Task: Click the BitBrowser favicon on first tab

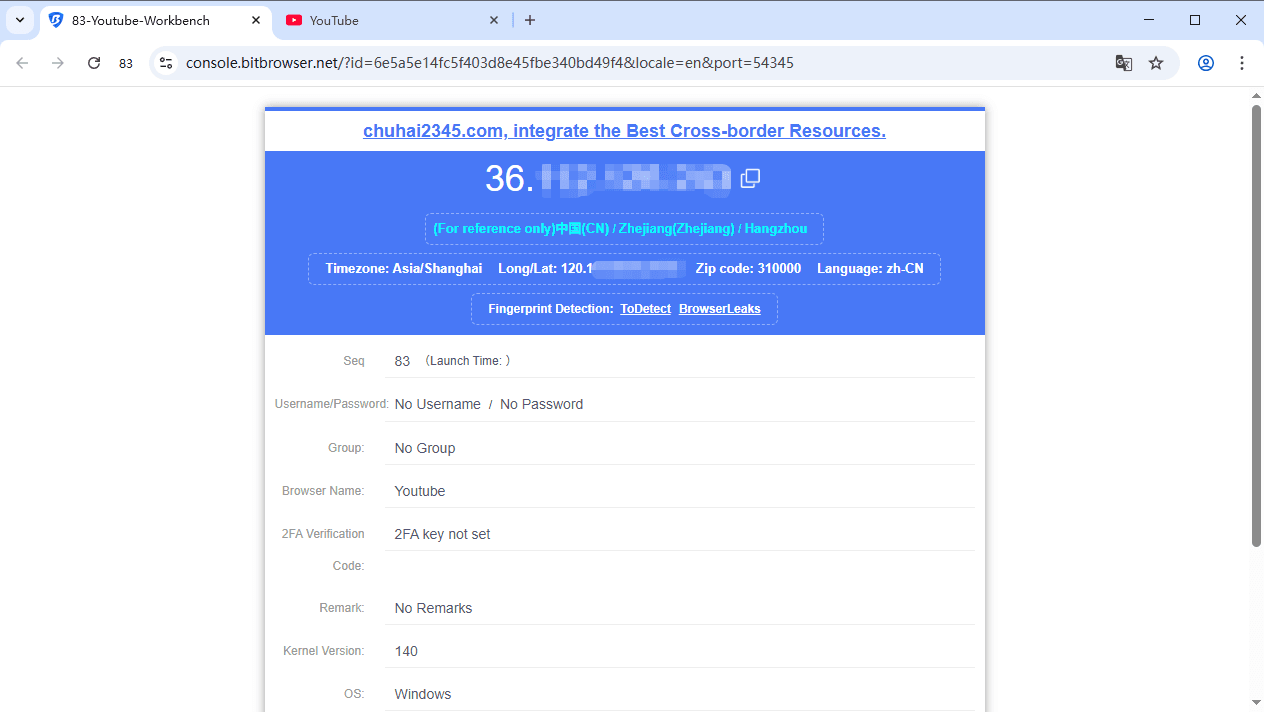Action: coord(56,20)
